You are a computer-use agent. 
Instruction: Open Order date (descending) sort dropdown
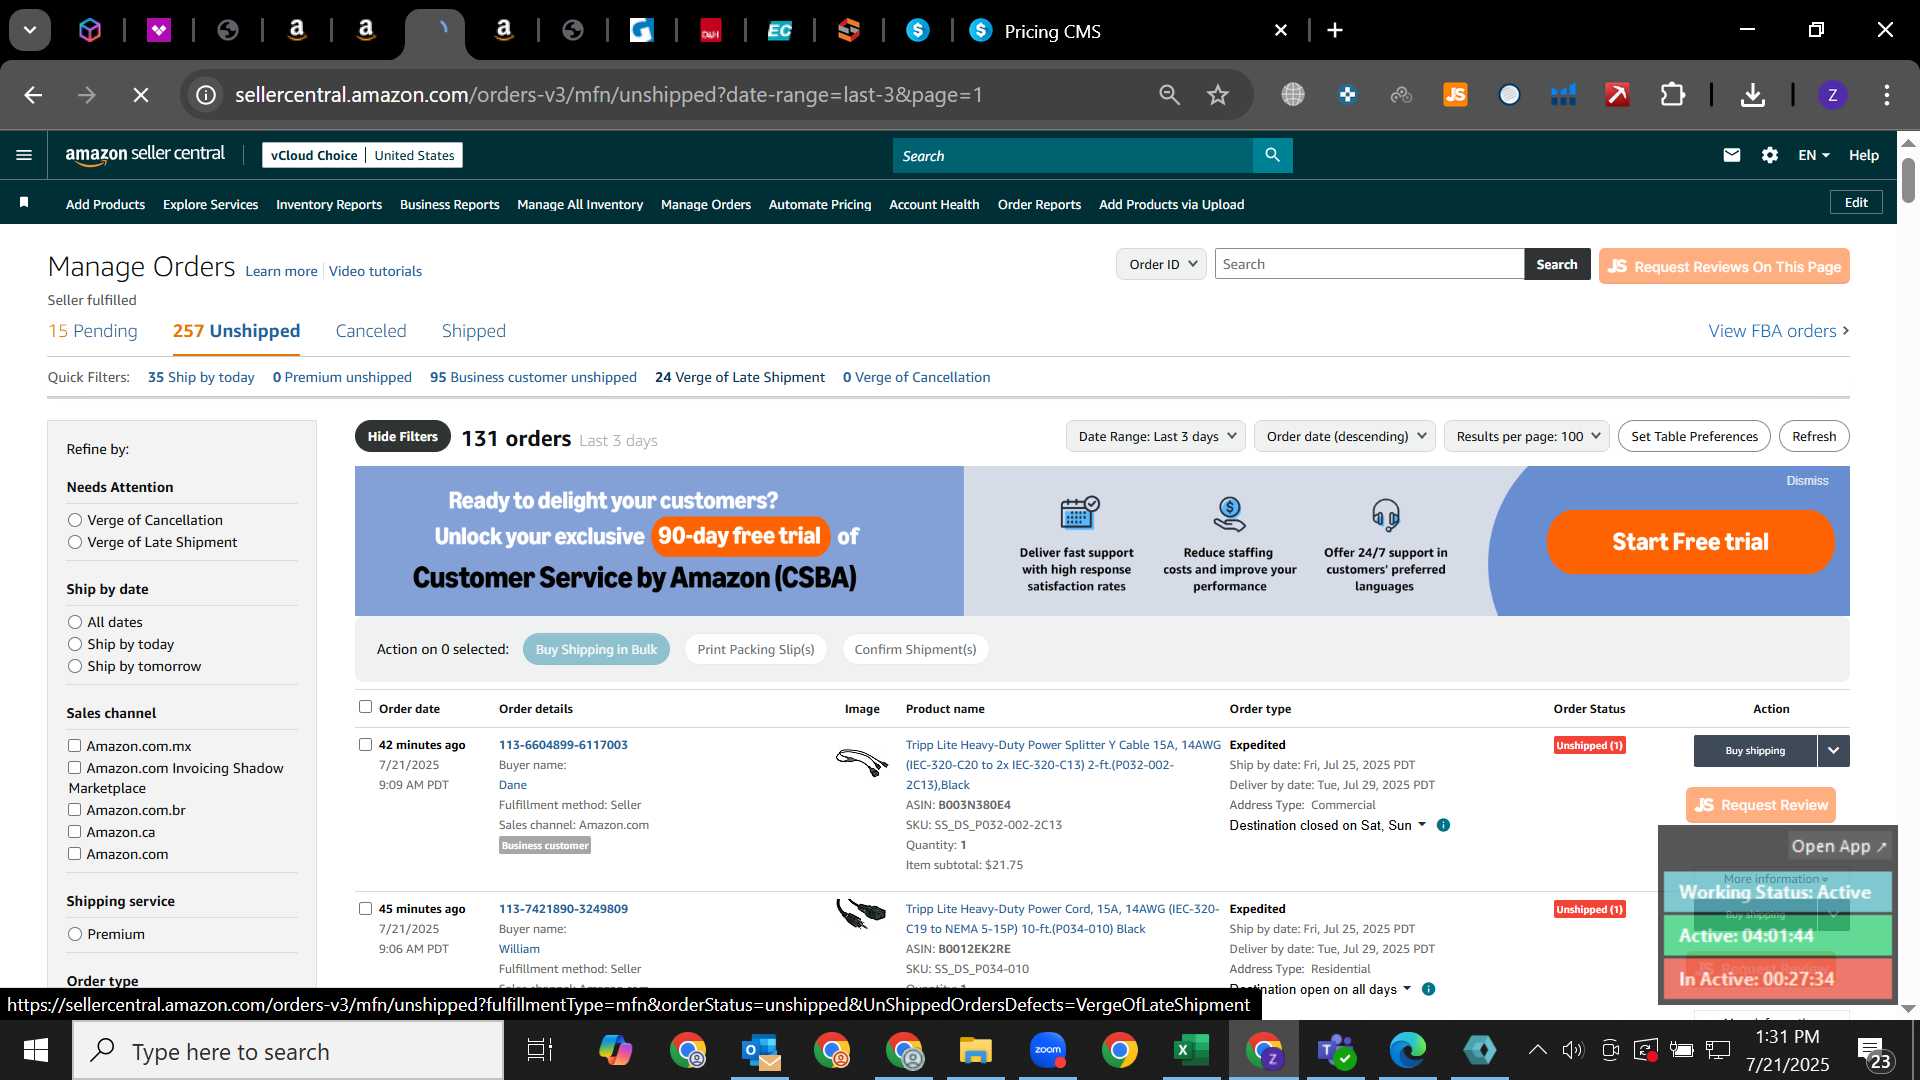(1345, 436)
